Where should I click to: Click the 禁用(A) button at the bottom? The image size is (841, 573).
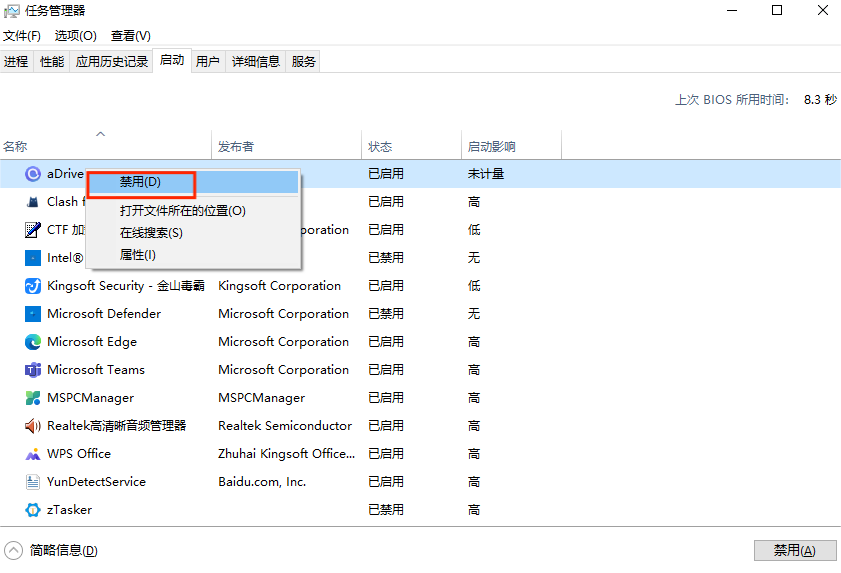click(x=795, y=550)
